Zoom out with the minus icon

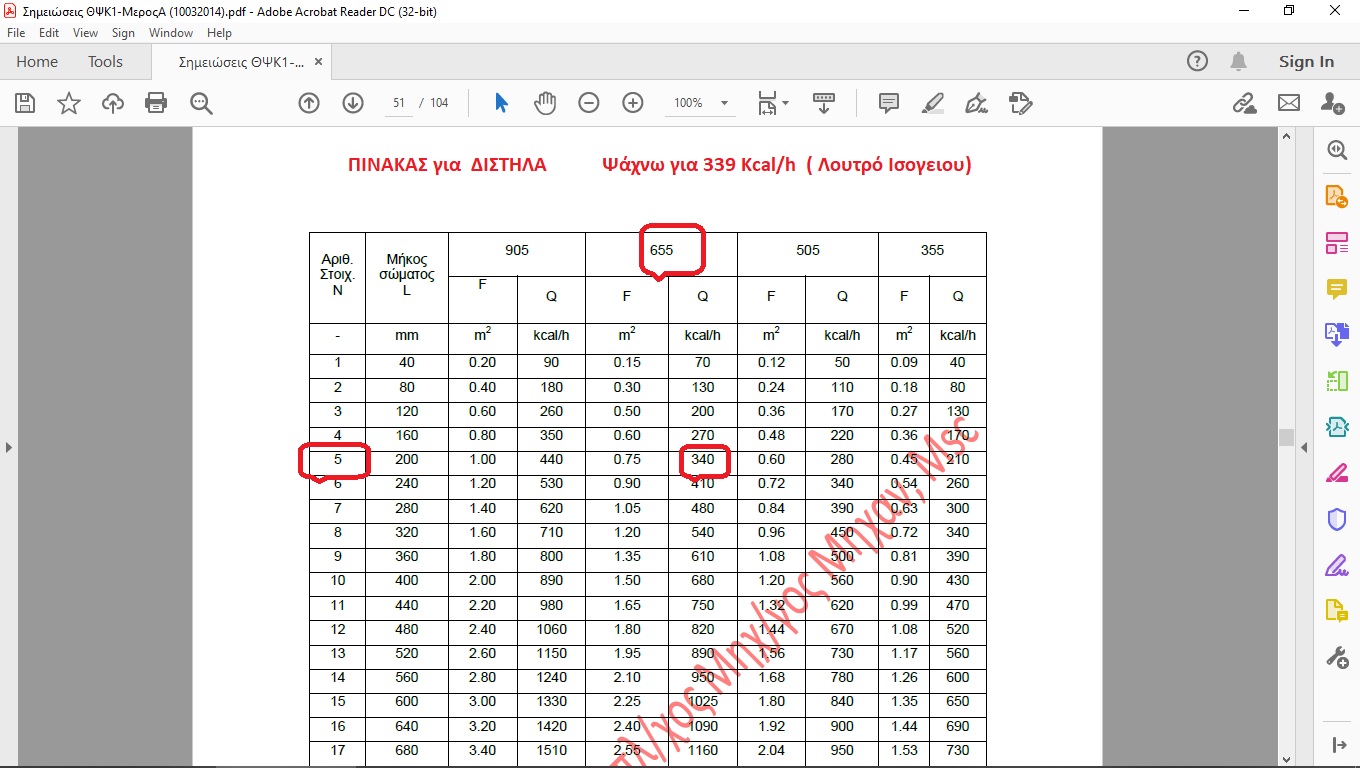(x=589, y=103)
